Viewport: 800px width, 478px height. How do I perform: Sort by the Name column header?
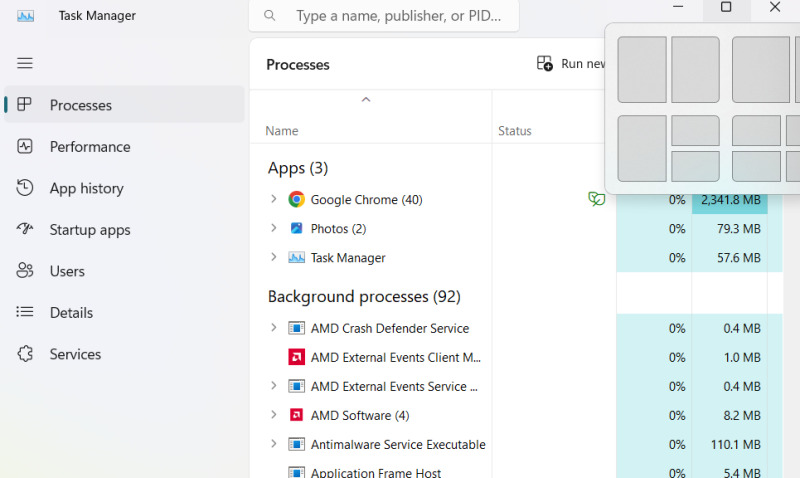coord(282,131)
